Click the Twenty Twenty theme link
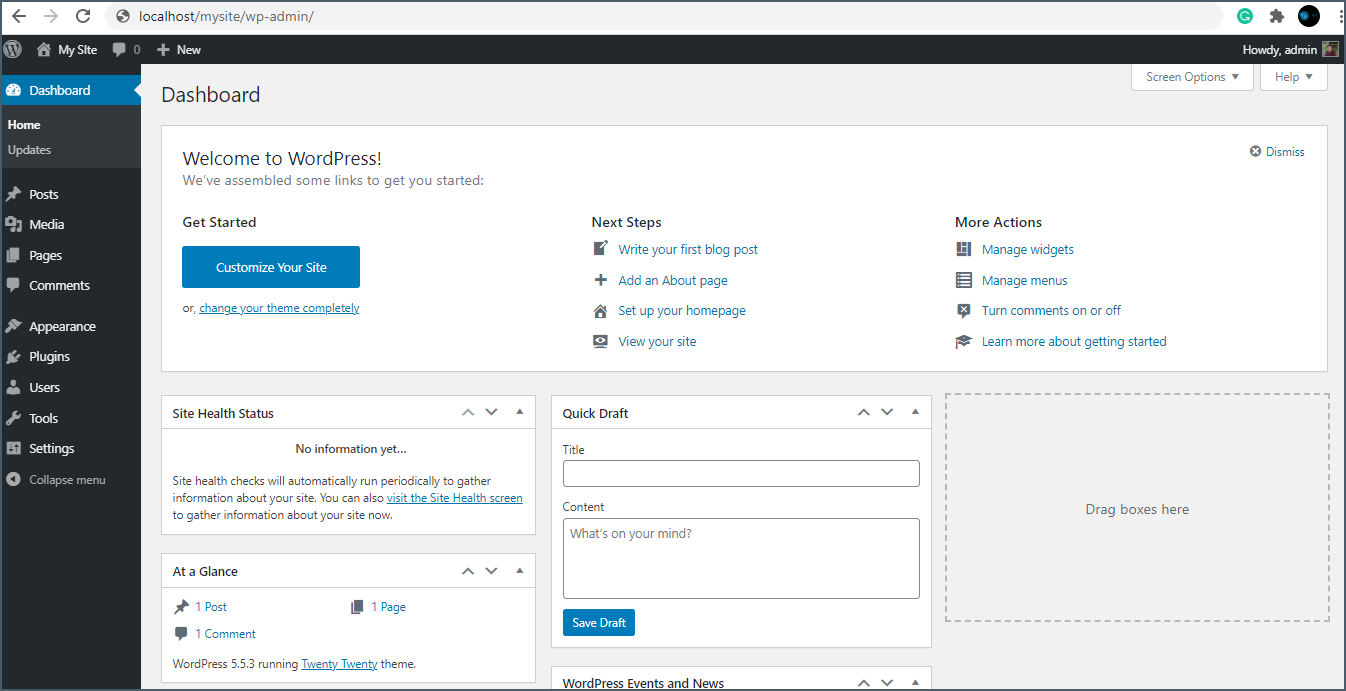This screenshot has width=1346, height=691. pyautogui.click(x=339, y=664)
